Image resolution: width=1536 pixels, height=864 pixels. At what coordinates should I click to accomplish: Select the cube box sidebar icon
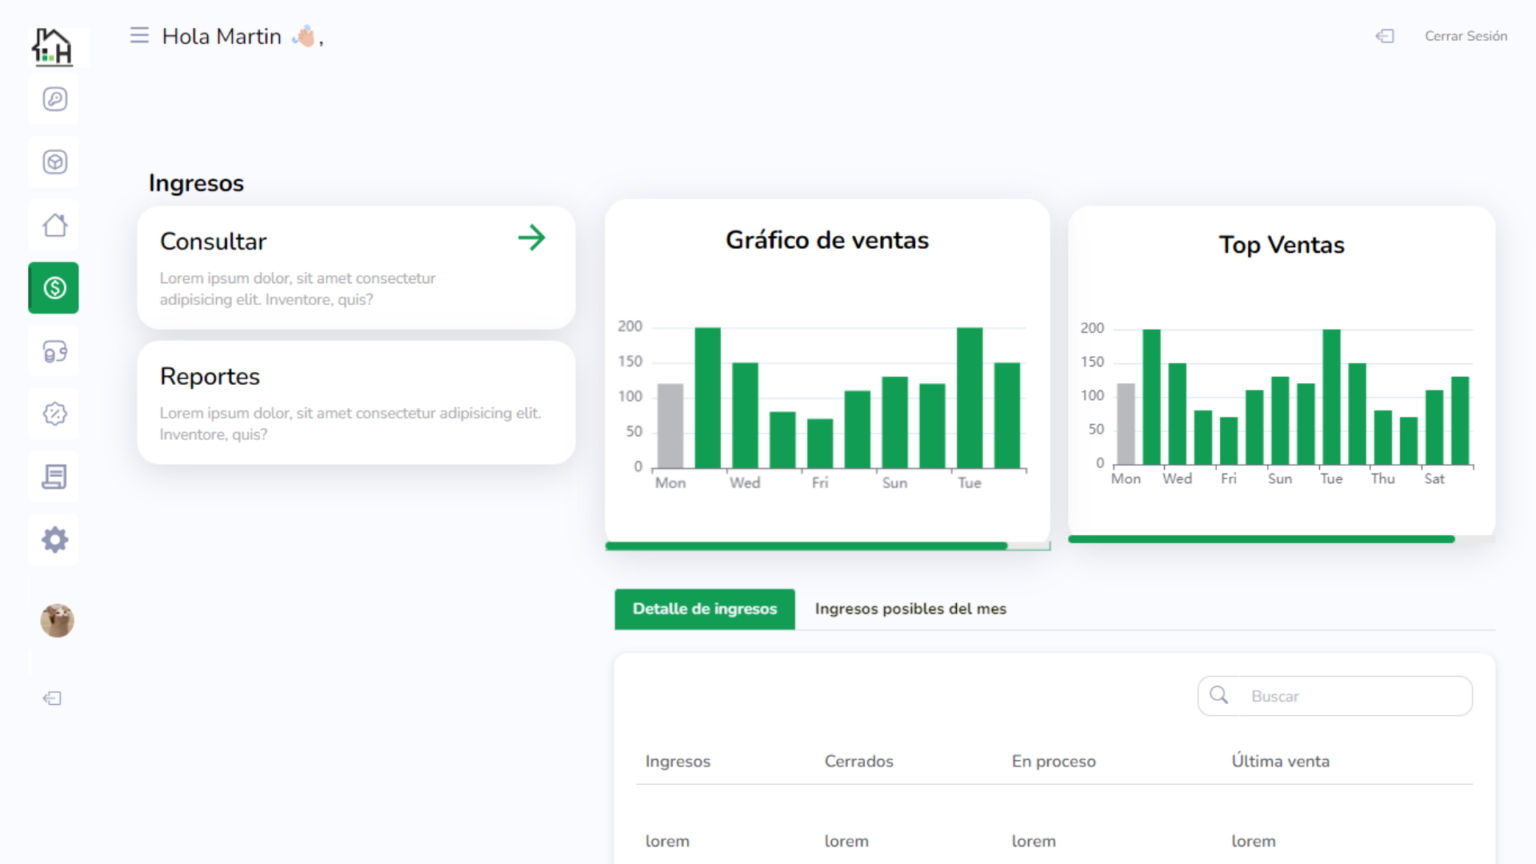(x=54, y=162)
